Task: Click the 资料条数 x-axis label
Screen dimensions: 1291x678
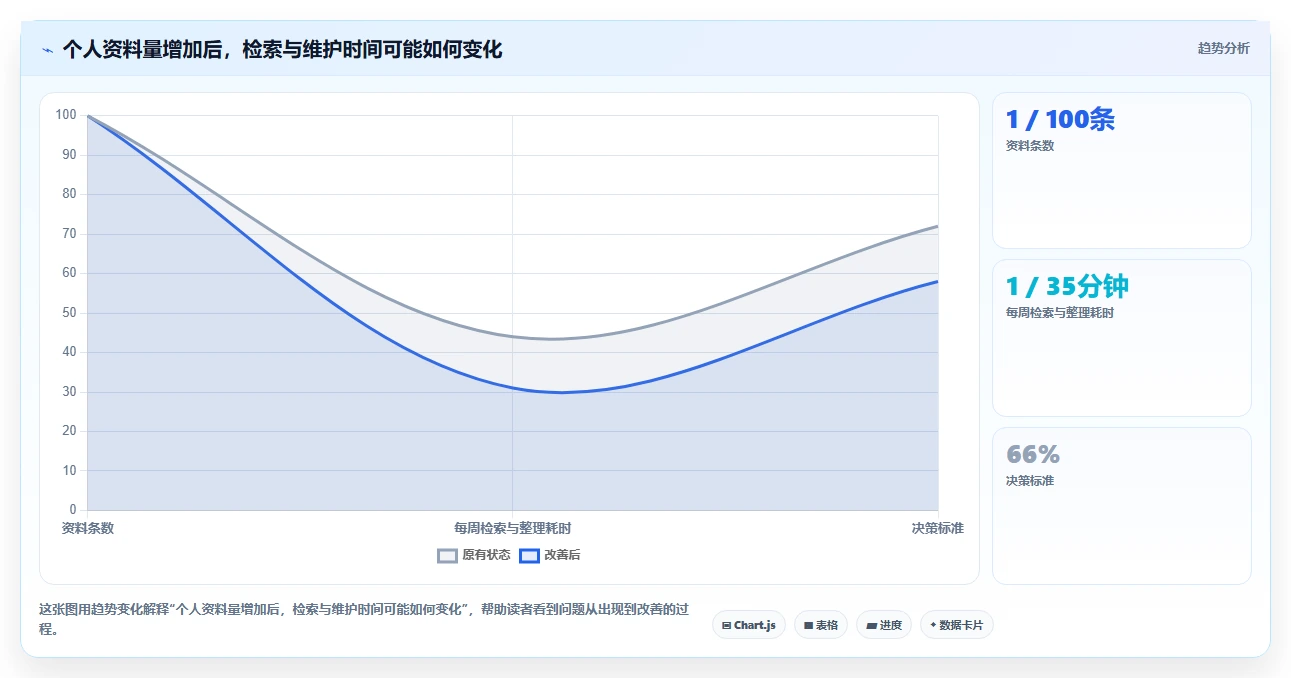Action: pyautogui.click(x=88, y=528)
